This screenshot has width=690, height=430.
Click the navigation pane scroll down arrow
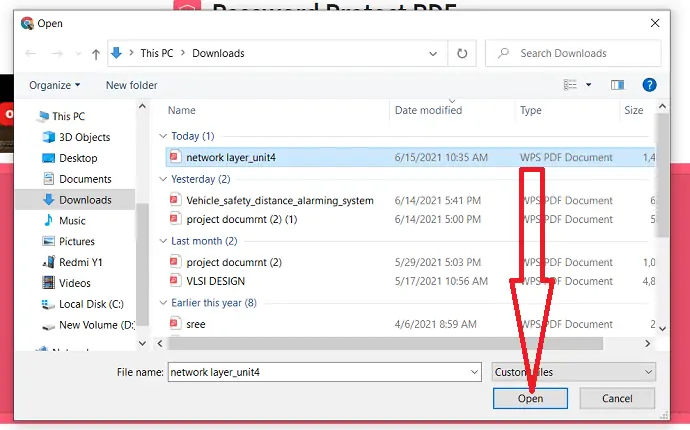142,343
